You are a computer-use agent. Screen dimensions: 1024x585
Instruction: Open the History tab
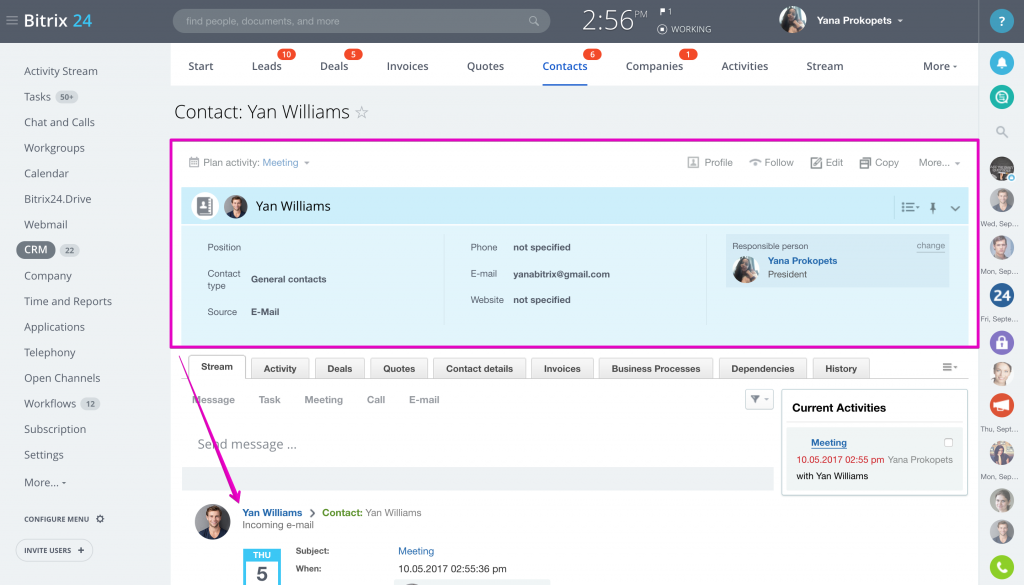click(840, 368)
